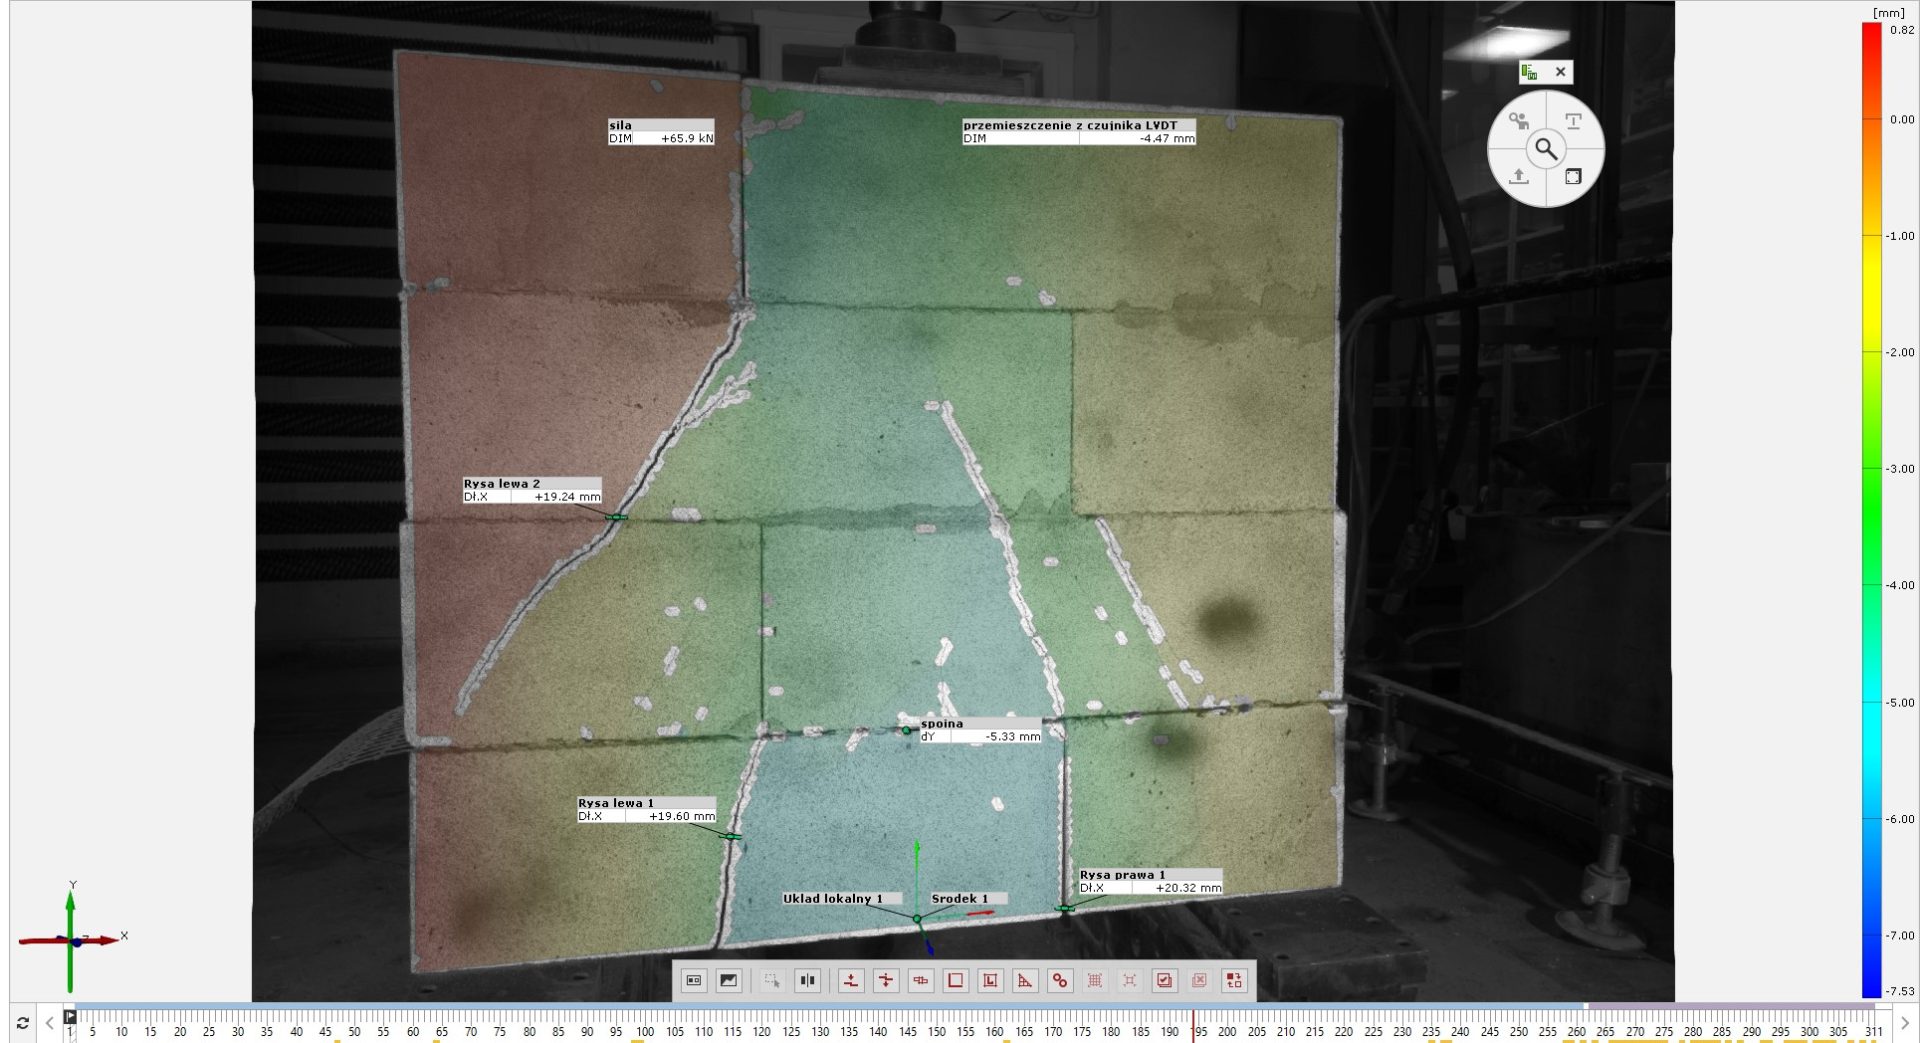Click the fullscreen frame icon in radial menu

point(1573,177)
